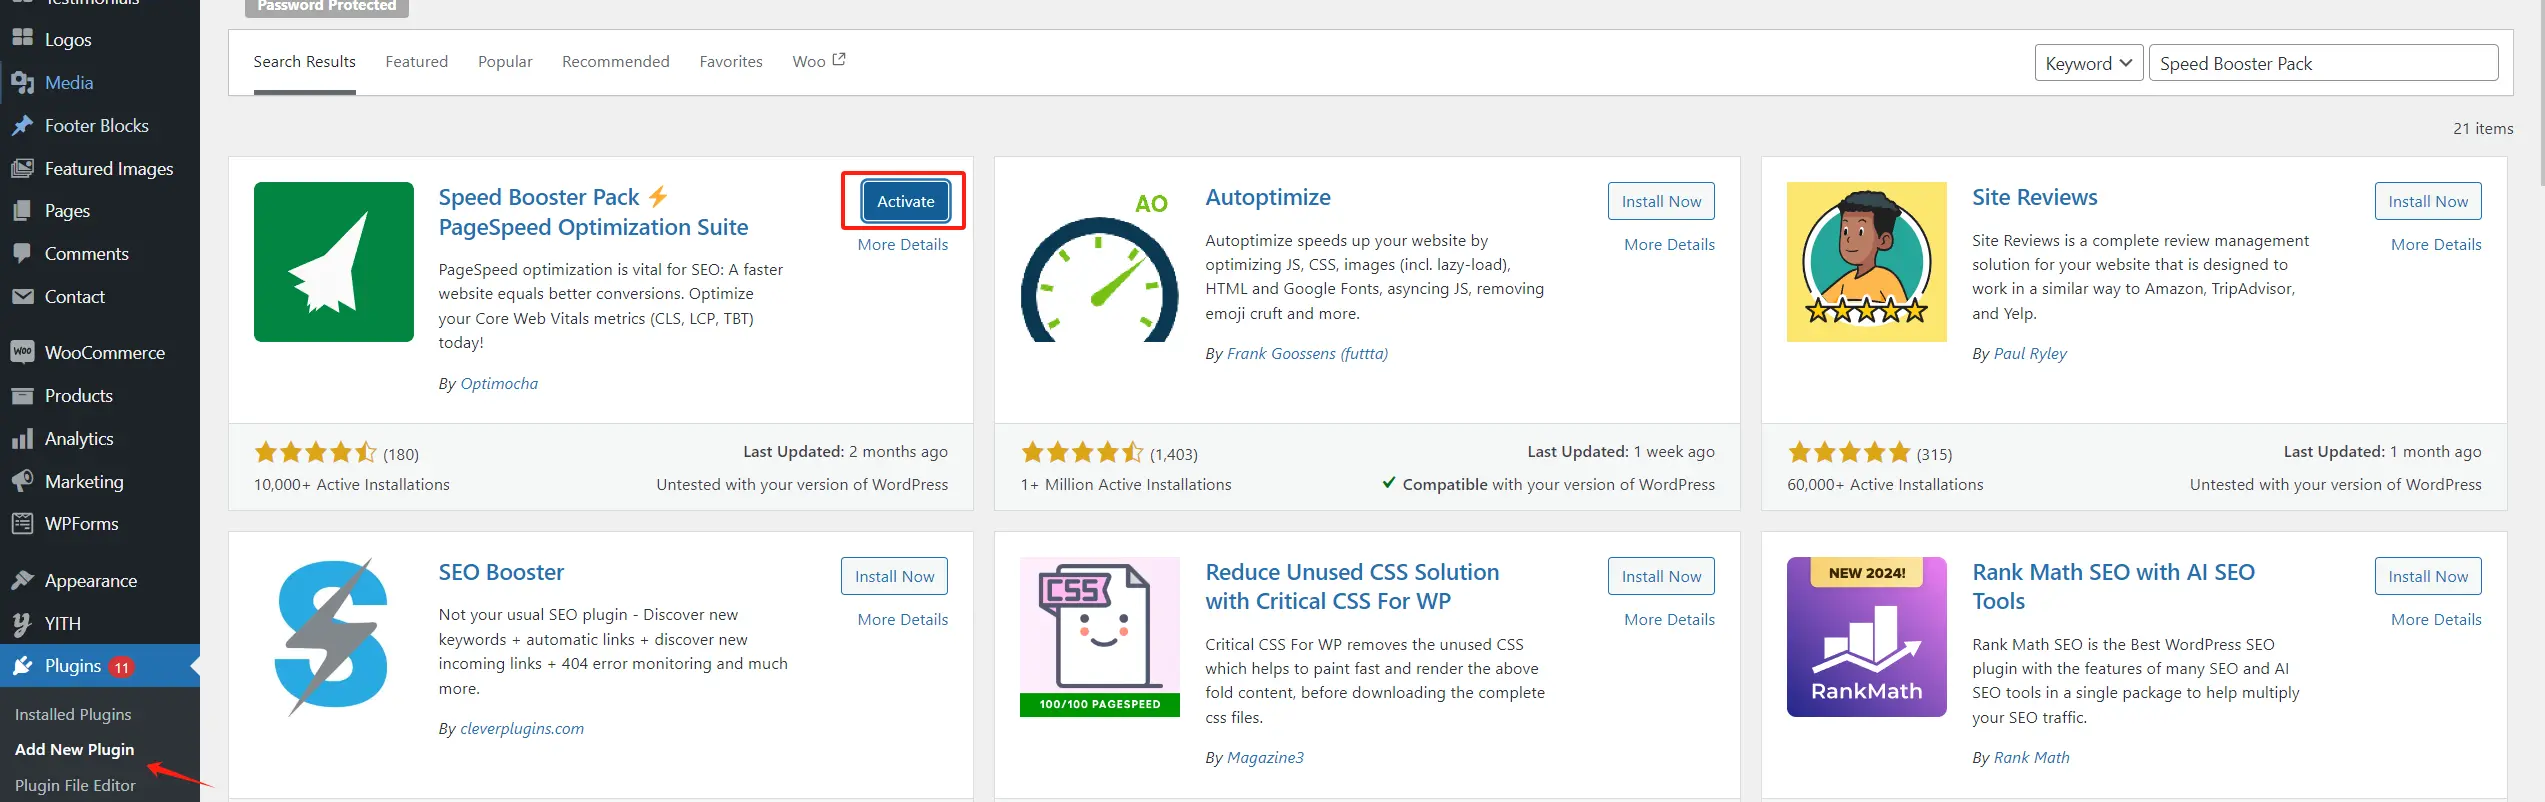Viewport: 2545px width, 802px height.
Task: Switch to the Favorites tab
Action: coord(731,62)
